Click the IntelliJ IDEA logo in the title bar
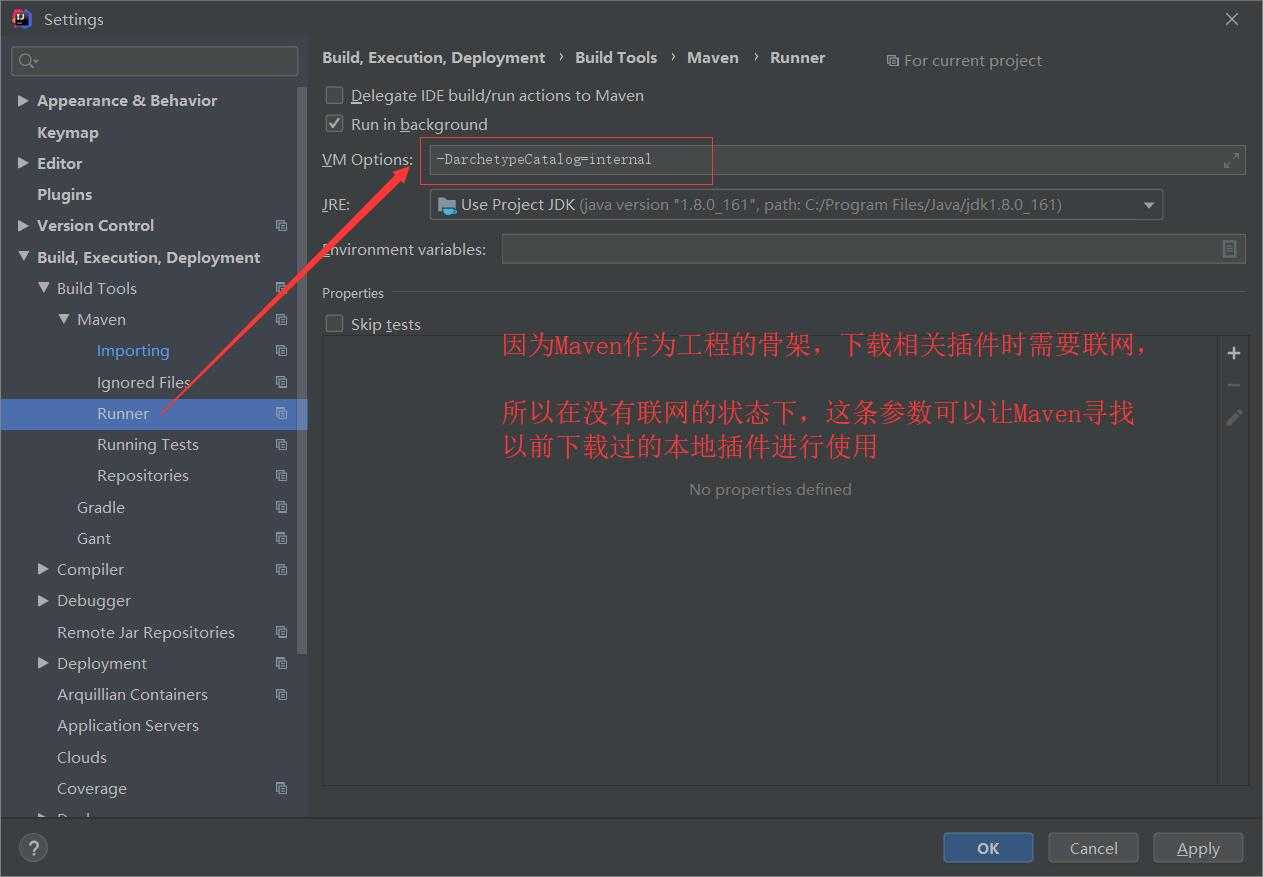This screenshot has height=877, width=1263. pyautogui.click(x=21, y=19)
